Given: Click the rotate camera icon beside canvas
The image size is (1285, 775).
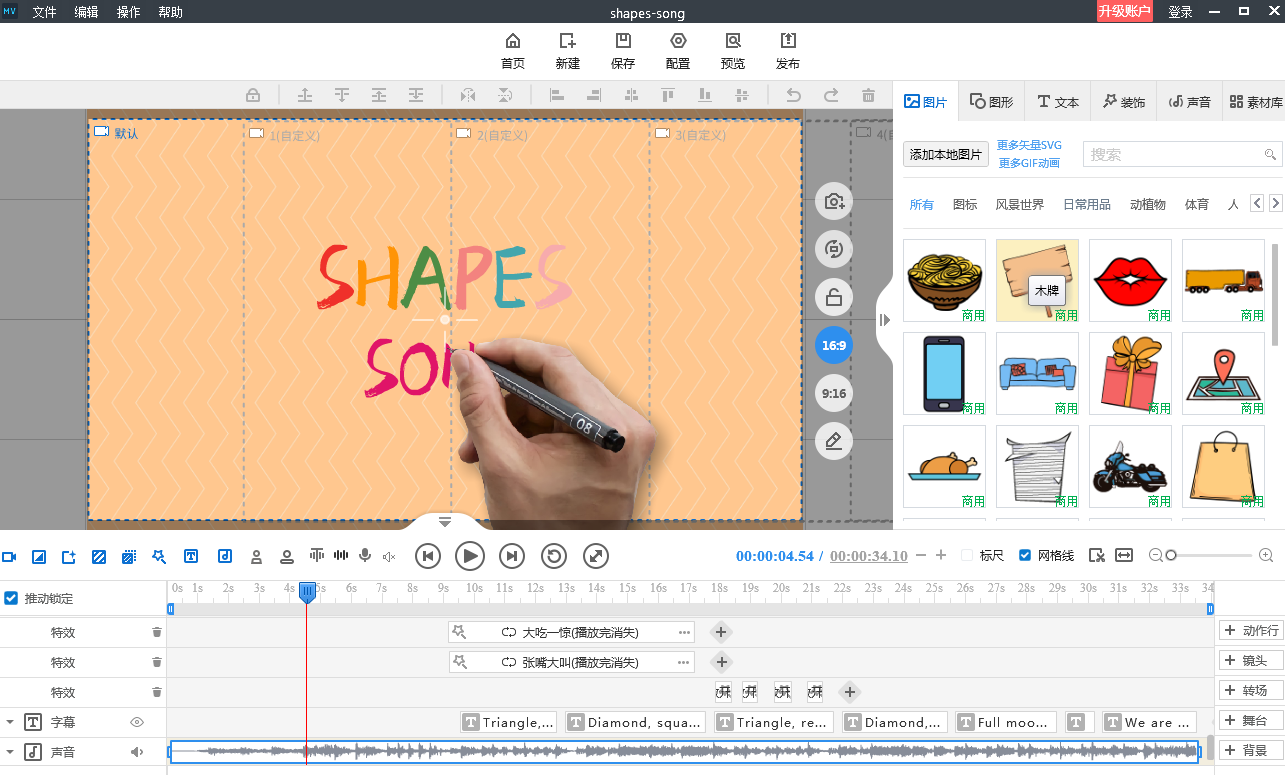Looking at the screenshot, I should click(x=834, y=249).
